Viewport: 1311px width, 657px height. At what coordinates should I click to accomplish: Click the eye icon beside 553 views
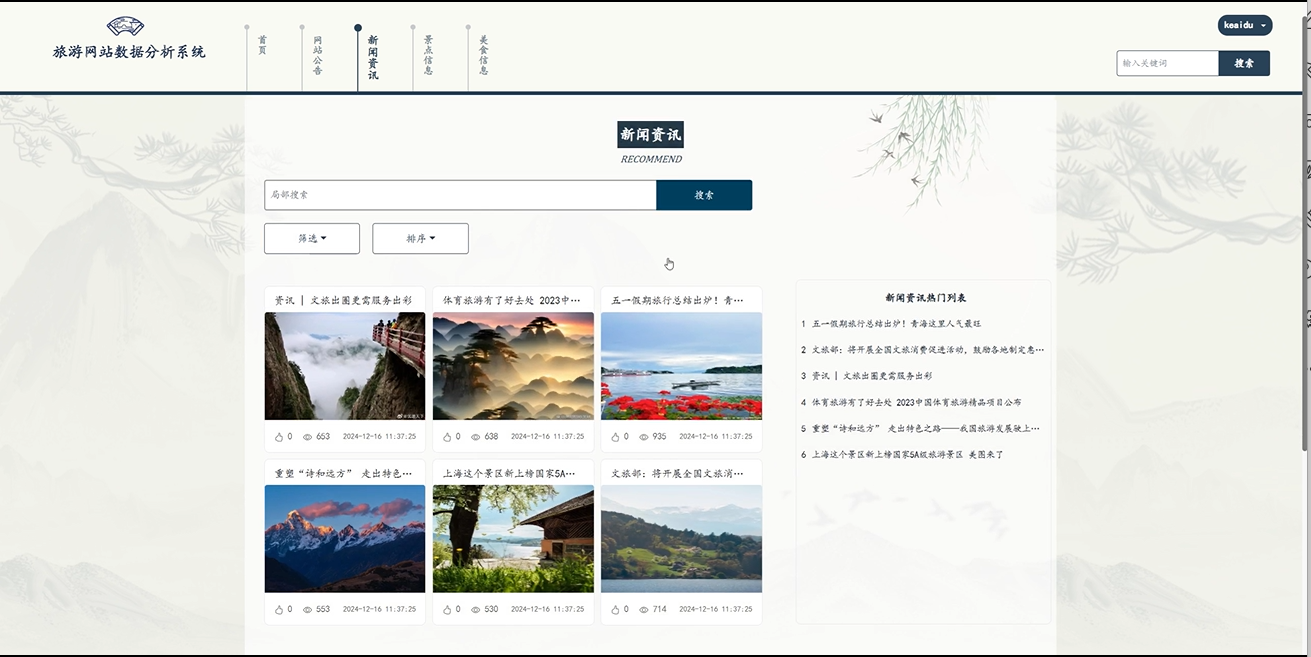click(x=307, y=610)
